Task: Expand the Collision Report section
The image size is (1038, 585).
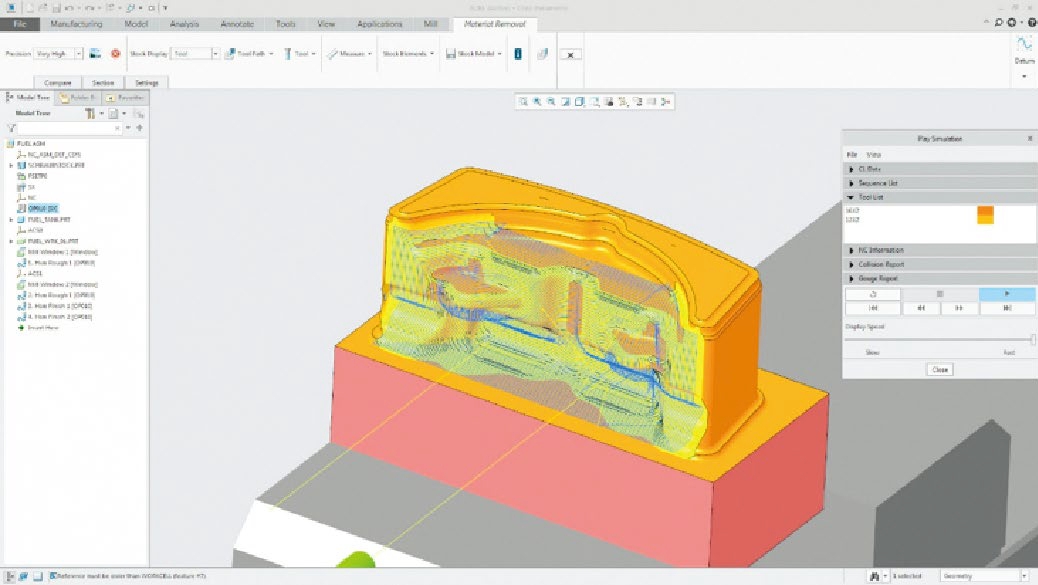Action: 939,264
